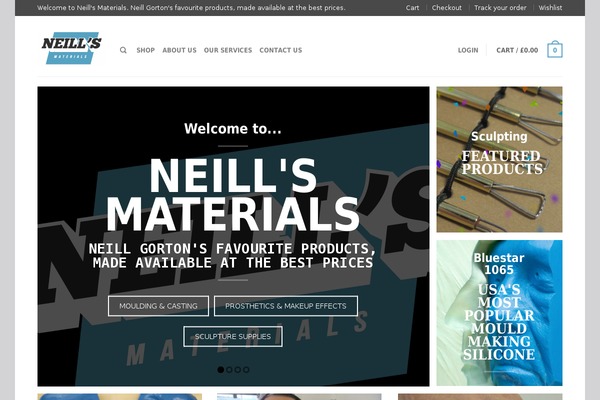This screenshot has height=400, width=600.
Task: Click Moulding & Casting button
Action: click(x=158, y=306)
